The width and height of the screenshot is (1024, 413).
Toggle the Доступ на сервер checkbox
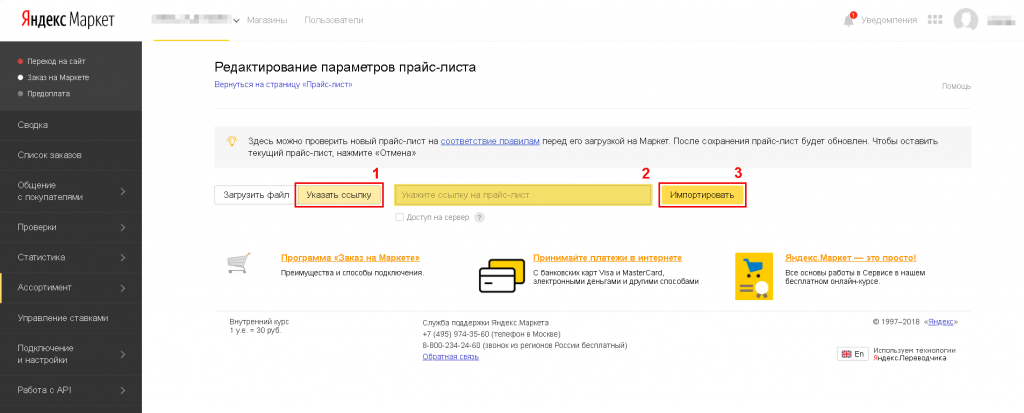[x=400, y=217]
